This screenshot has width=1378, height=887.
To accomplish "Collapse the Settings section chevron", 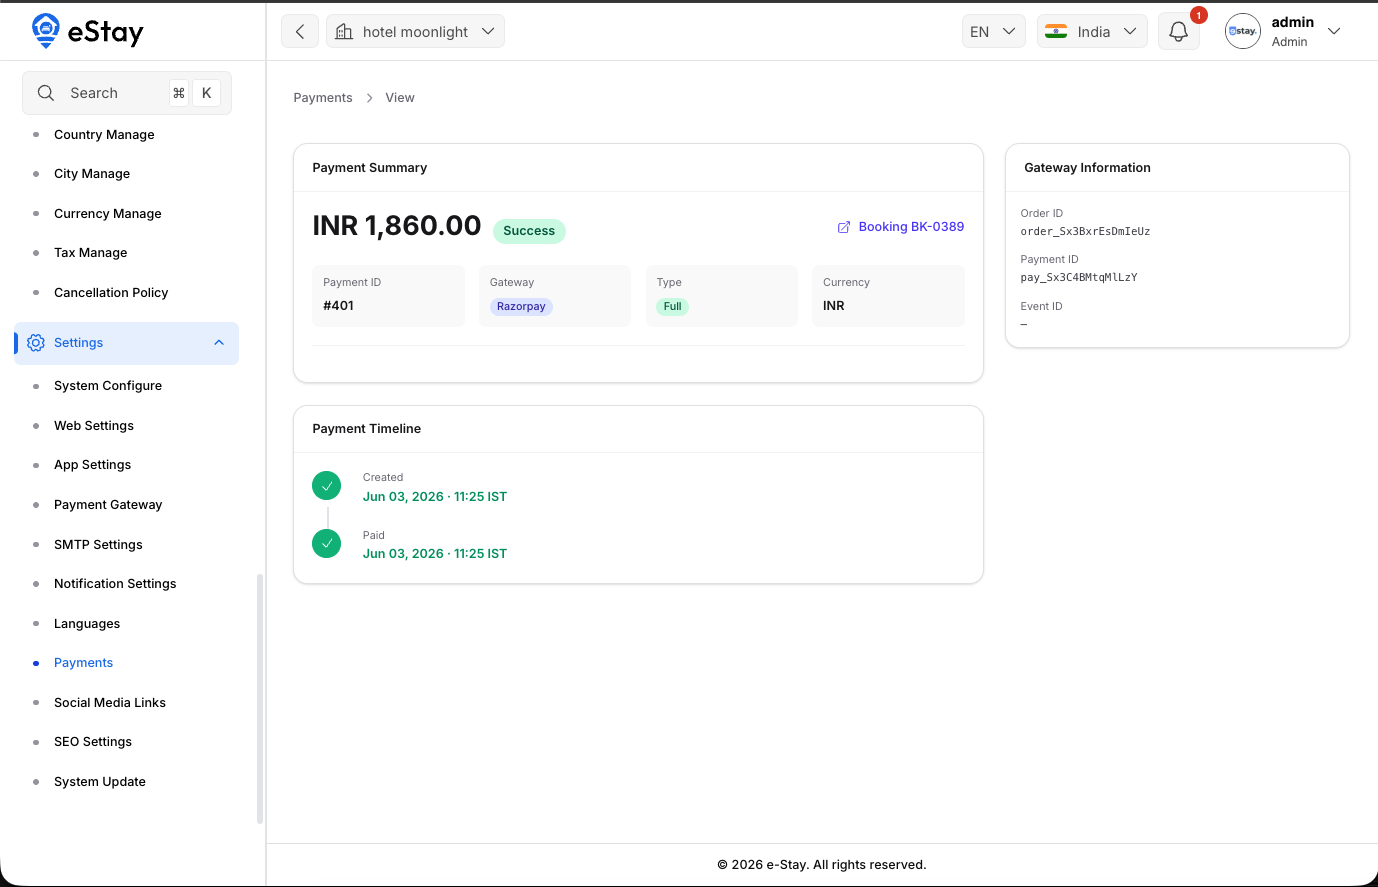I will 219,343.
